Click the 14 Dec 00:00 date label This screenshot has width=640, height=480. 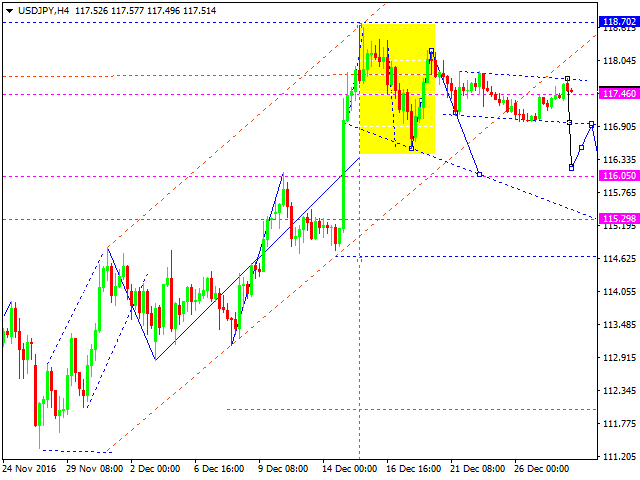(349, 469)
